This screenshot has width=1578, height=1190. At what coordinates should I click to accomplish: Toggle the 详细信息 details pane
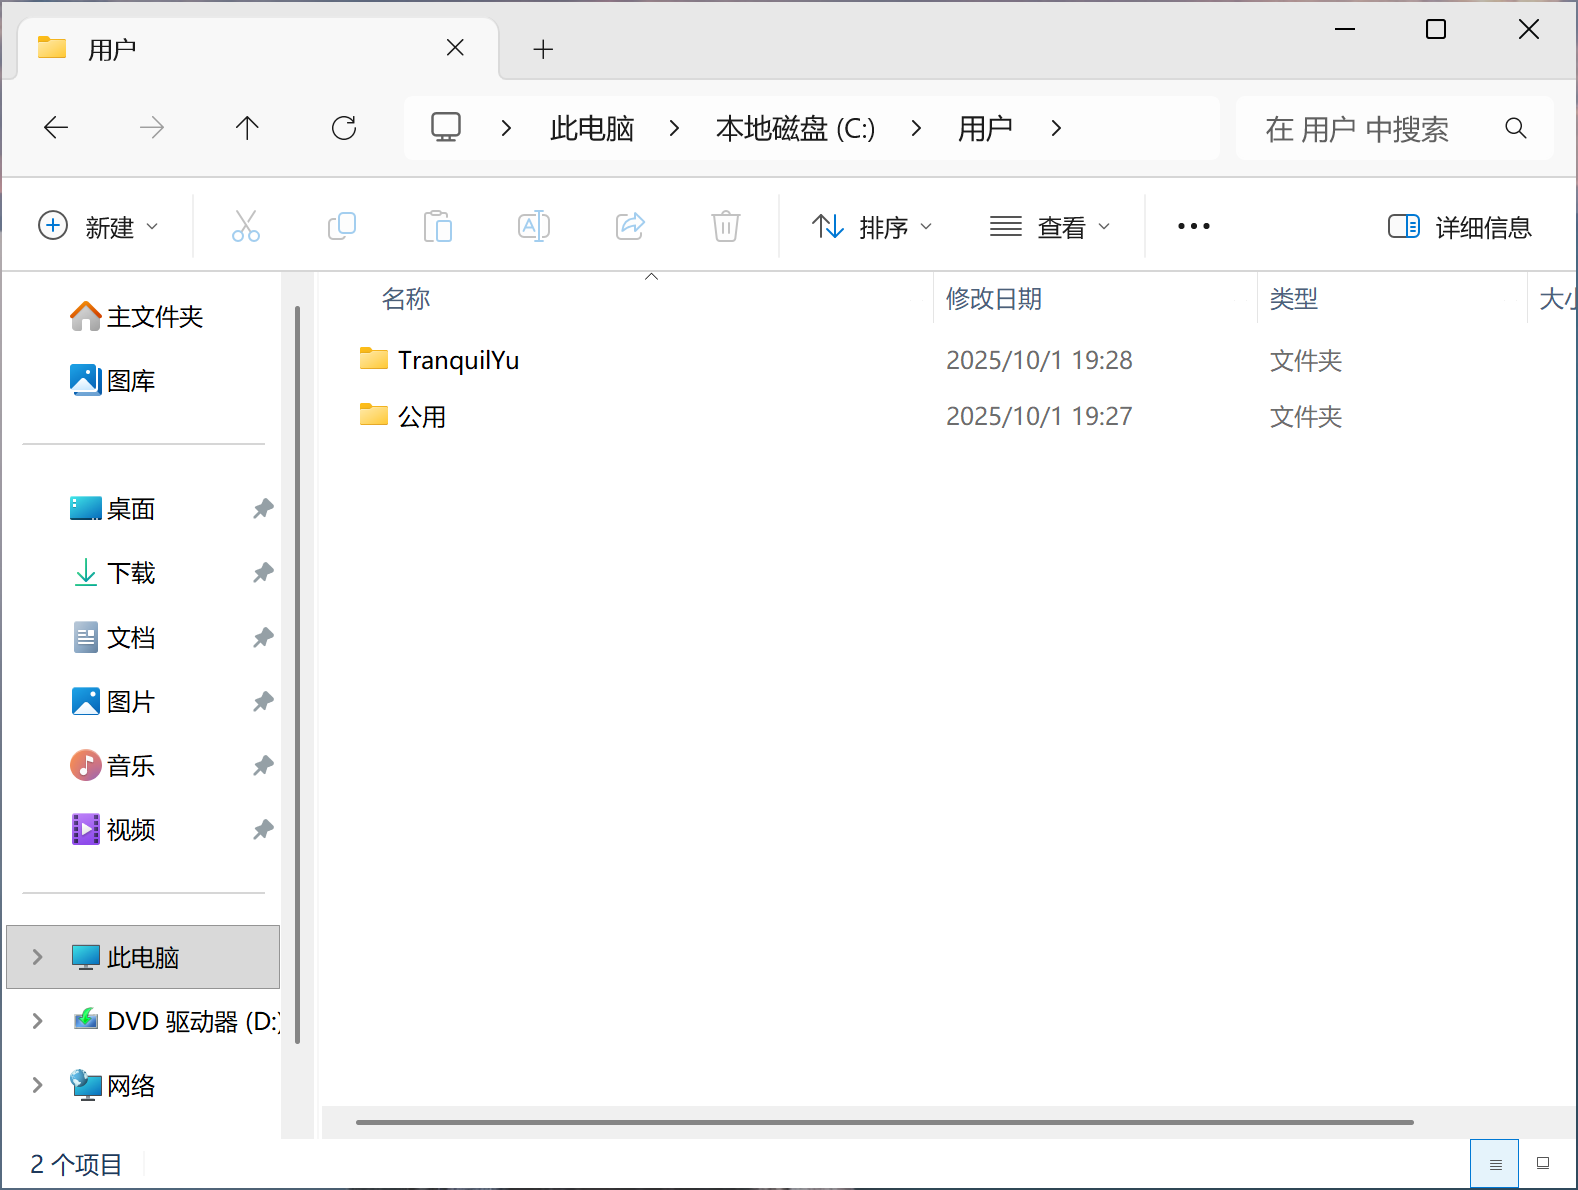coord(1459,227)
